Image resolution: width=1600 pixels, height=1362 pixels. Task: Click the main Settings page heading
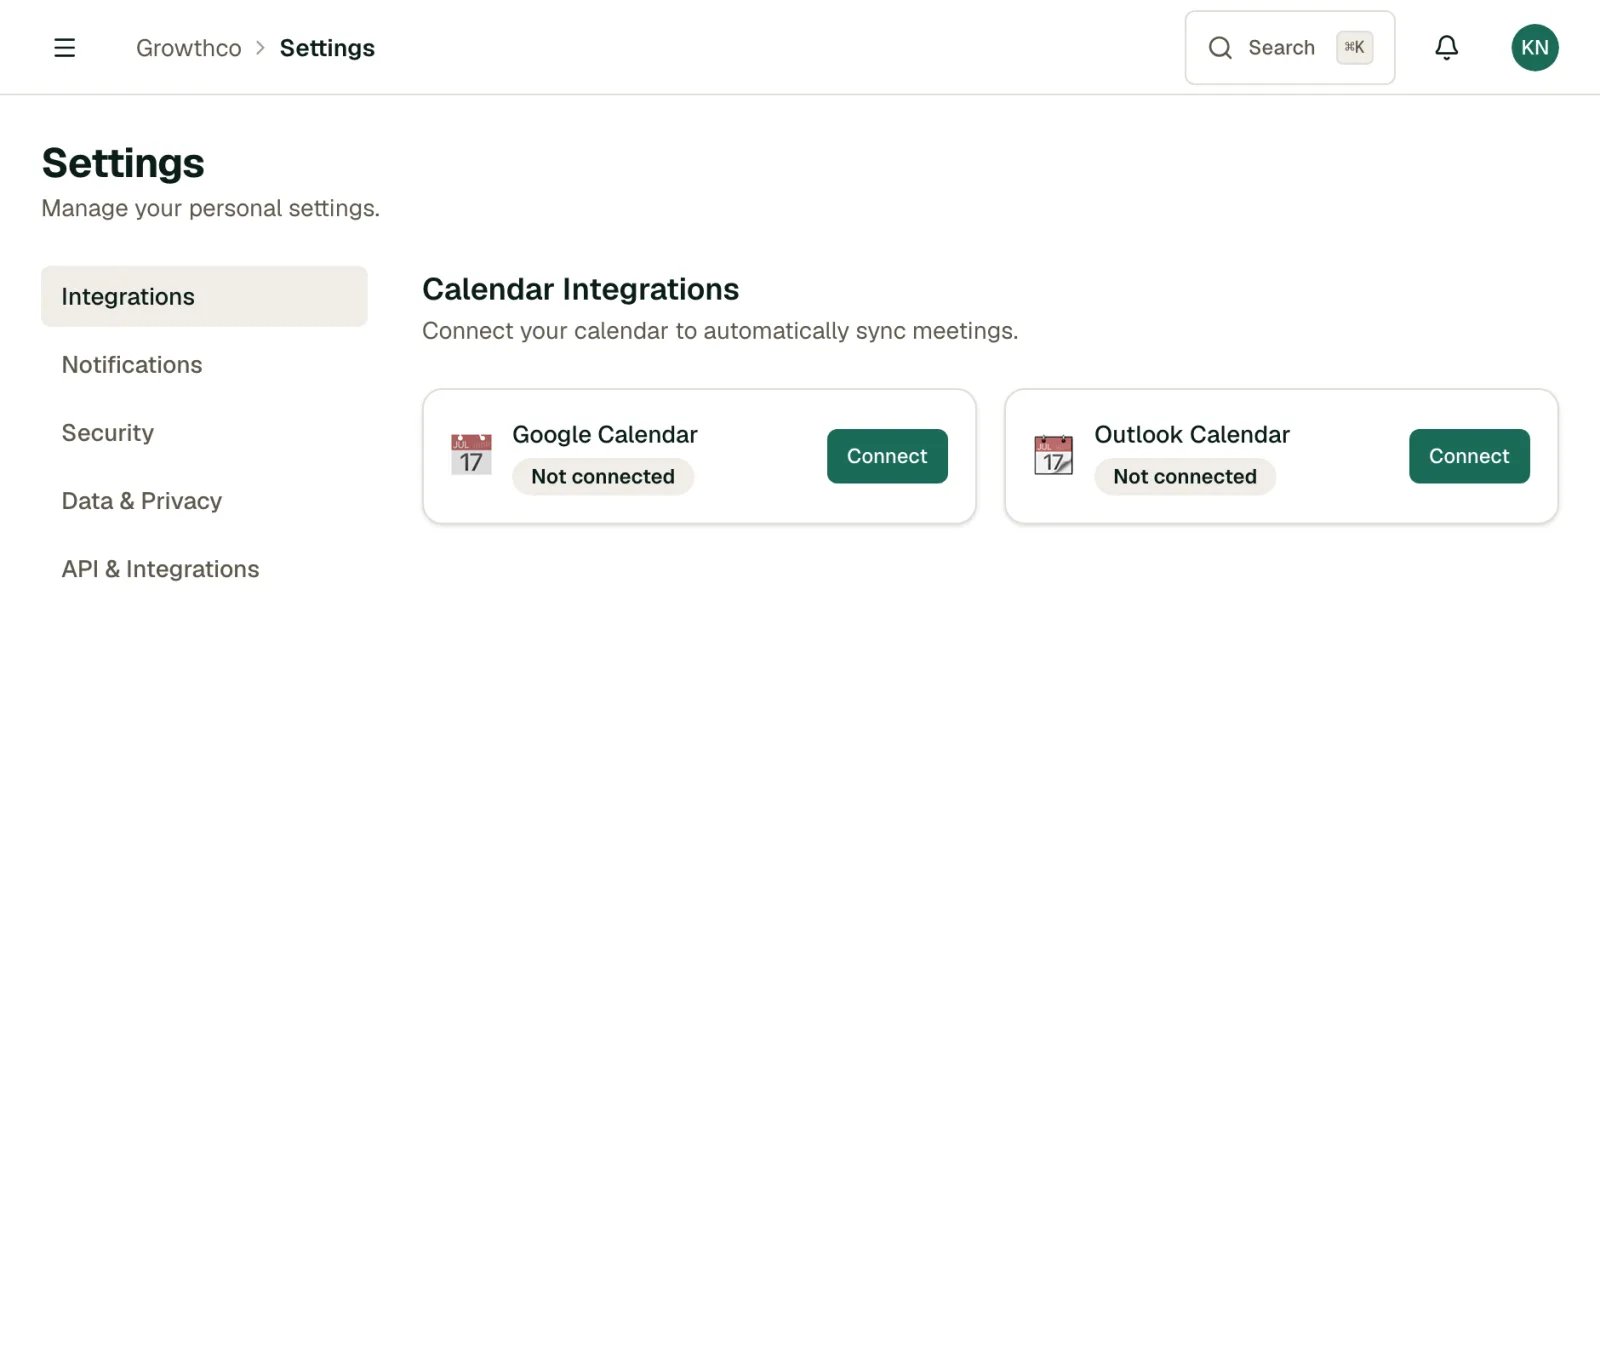[123, 163]
